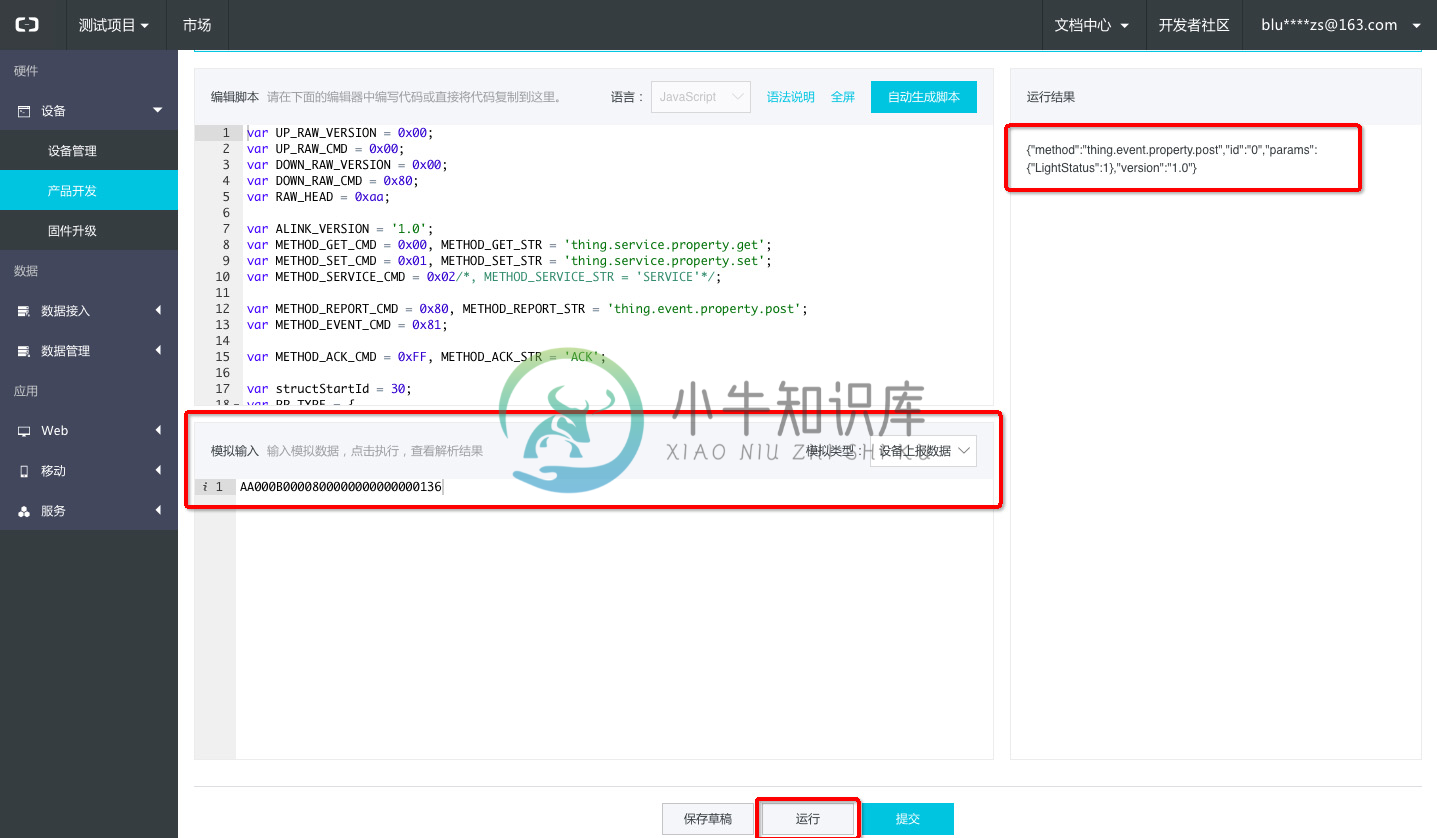Image resolution: width=1437 pixels, height=838 pixels.
Task: Expand the 服务 sidebar arrow
Action: coord(158,511)
